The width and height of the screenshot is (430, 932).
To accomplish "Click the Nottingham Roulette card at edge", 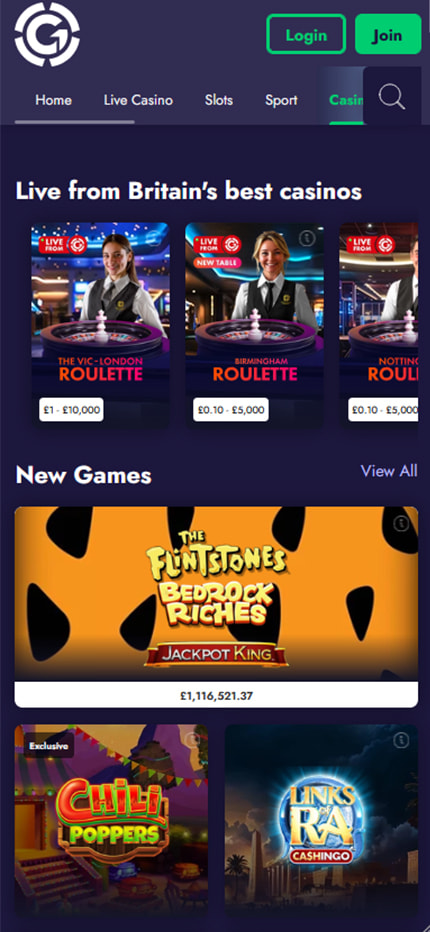I will [378, 325].
